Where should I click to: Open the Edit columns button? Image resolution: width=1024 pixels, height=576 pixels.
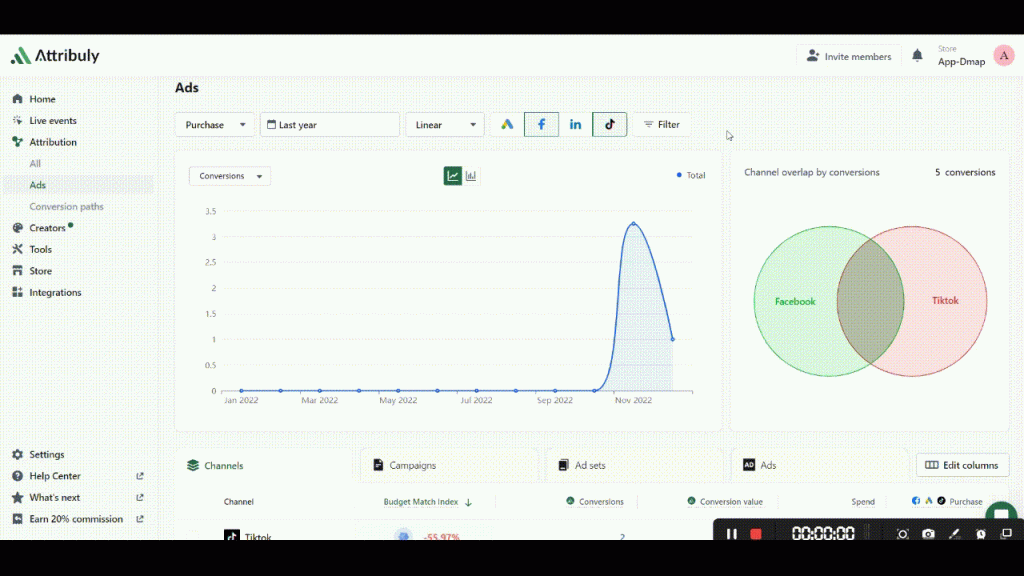tap(962, 465)
